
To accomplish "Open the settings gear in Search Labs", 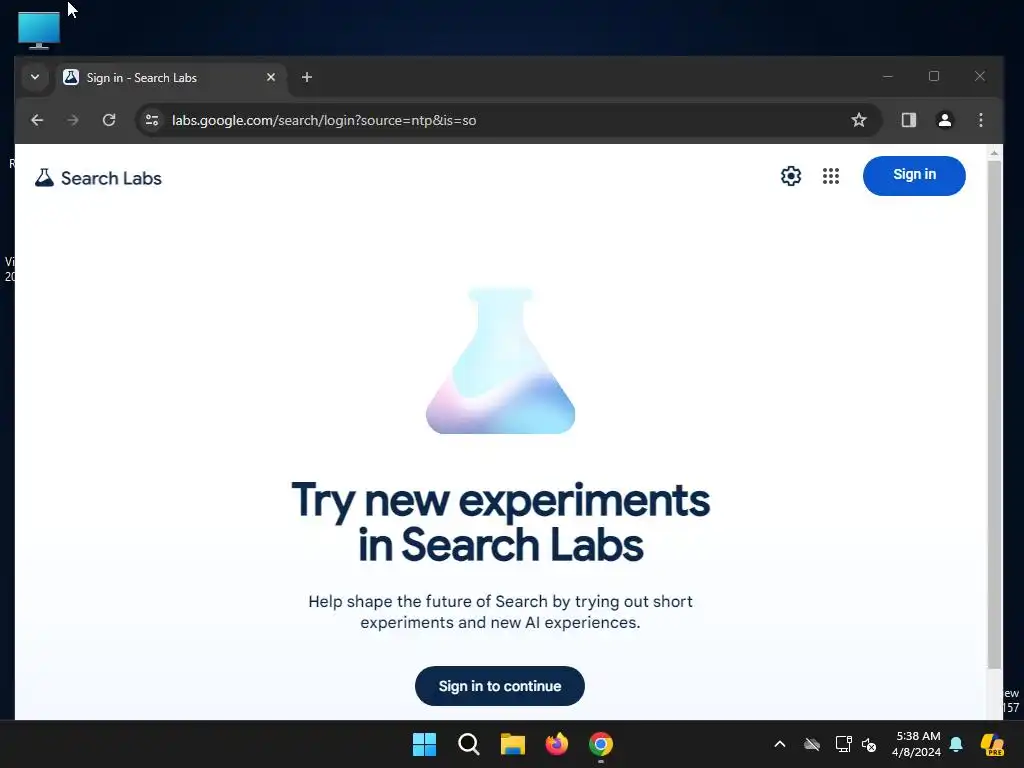I will pos(791,176).
